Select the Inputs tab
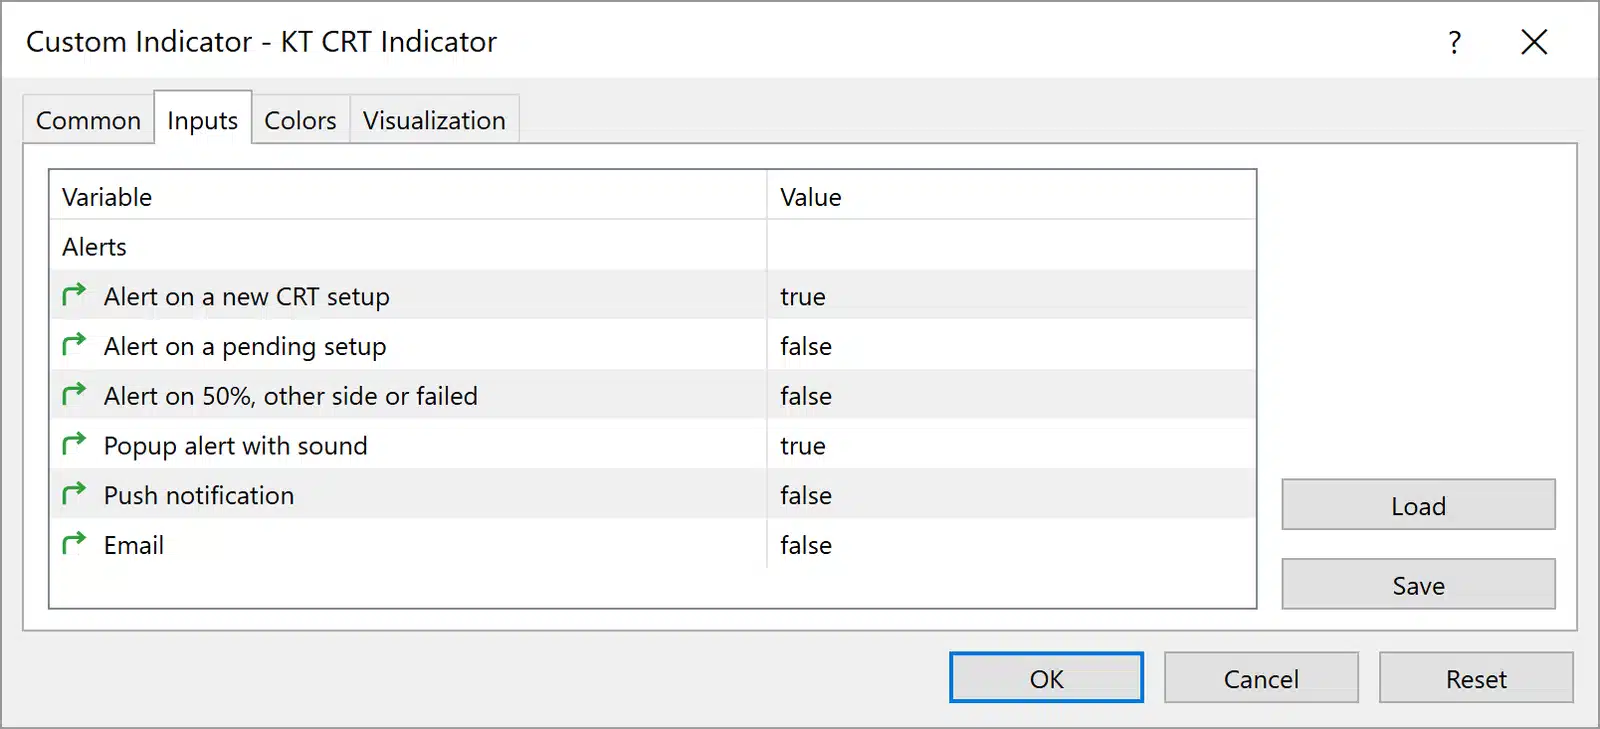The image size is (1600, 729). click(202, 119)
